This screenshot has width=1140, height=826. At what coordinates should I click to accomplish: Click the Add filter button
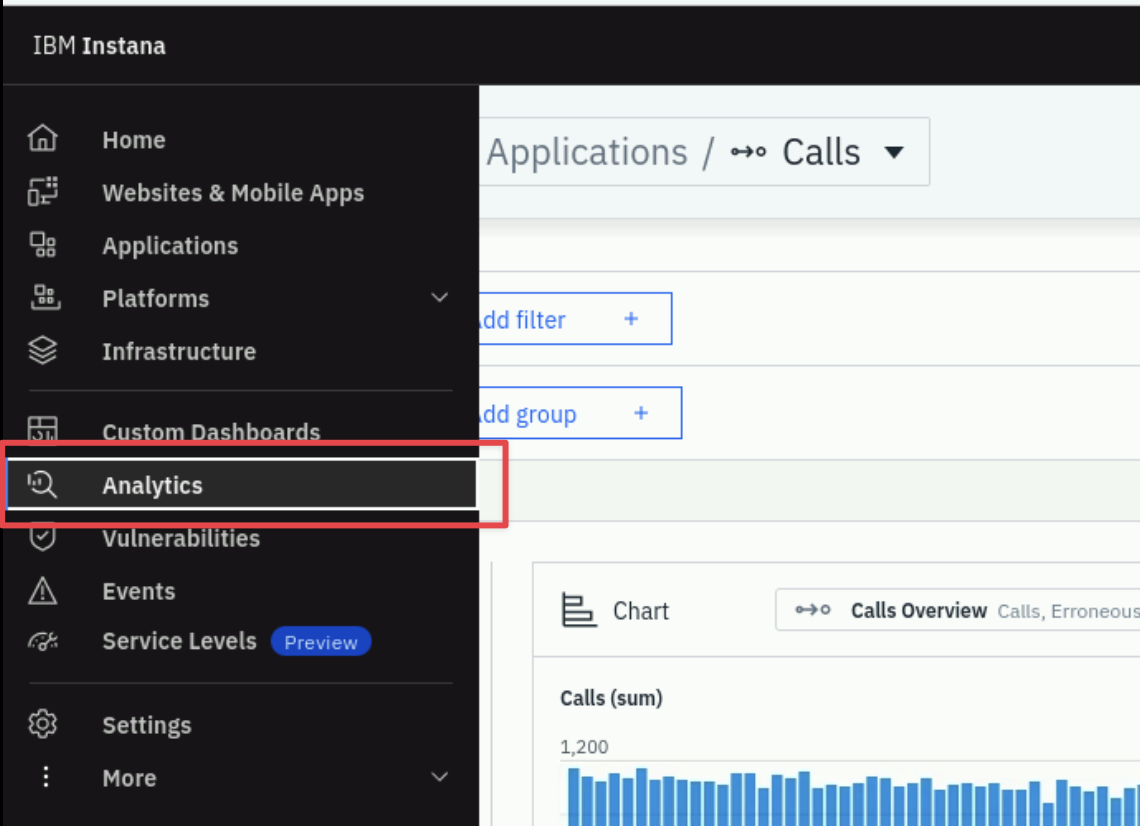pyautogui.click(x=574, y=318)
